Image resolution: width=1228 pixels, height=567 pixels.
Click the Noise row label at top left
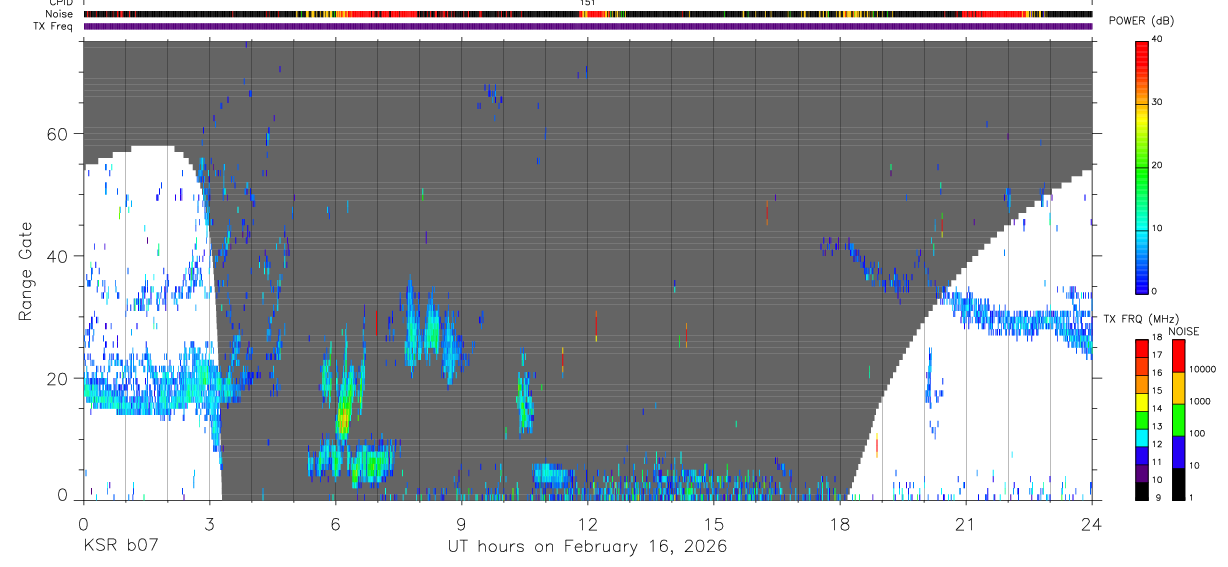pos(59,14)
